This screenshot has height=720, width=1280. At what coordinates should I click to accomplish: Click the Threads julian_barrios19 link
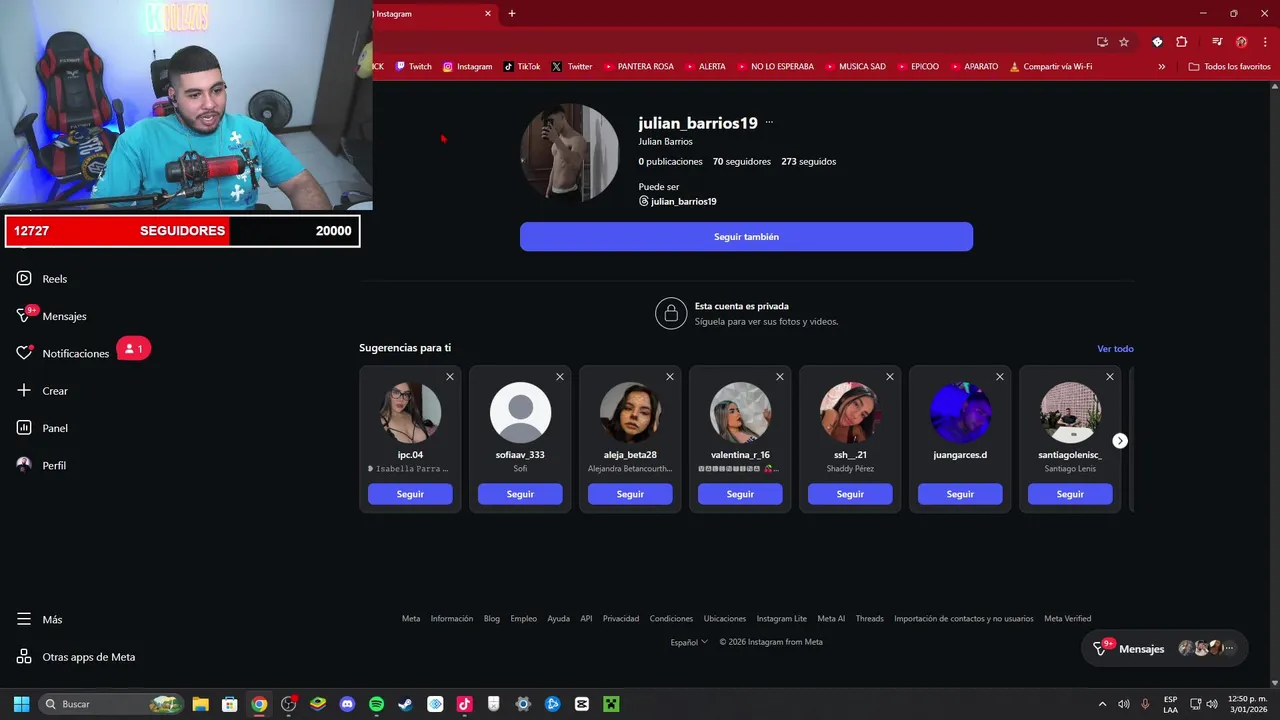click(x=678, y=202)
